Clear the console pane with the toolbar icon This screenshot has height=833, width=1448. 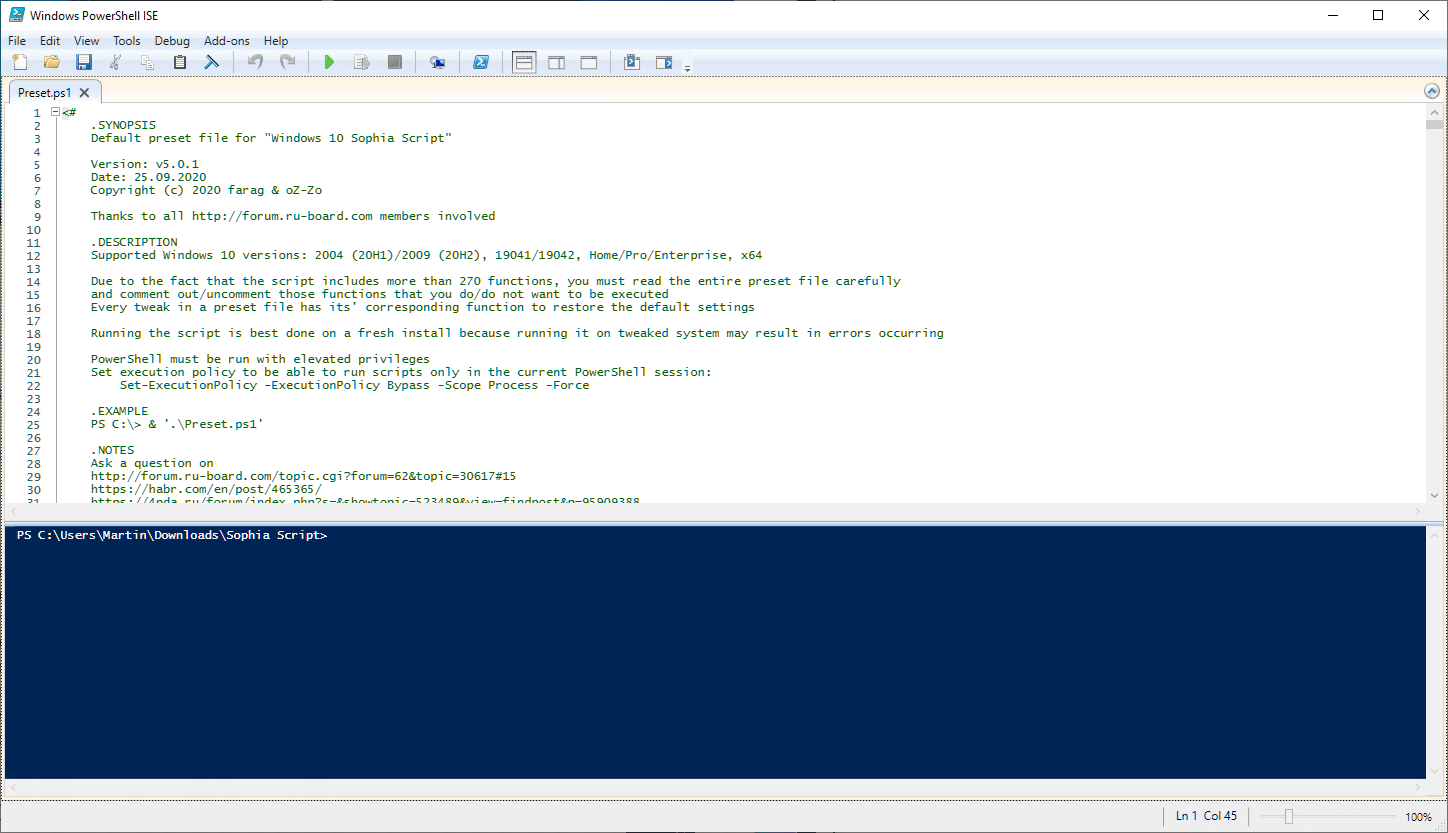click(212, 63)
